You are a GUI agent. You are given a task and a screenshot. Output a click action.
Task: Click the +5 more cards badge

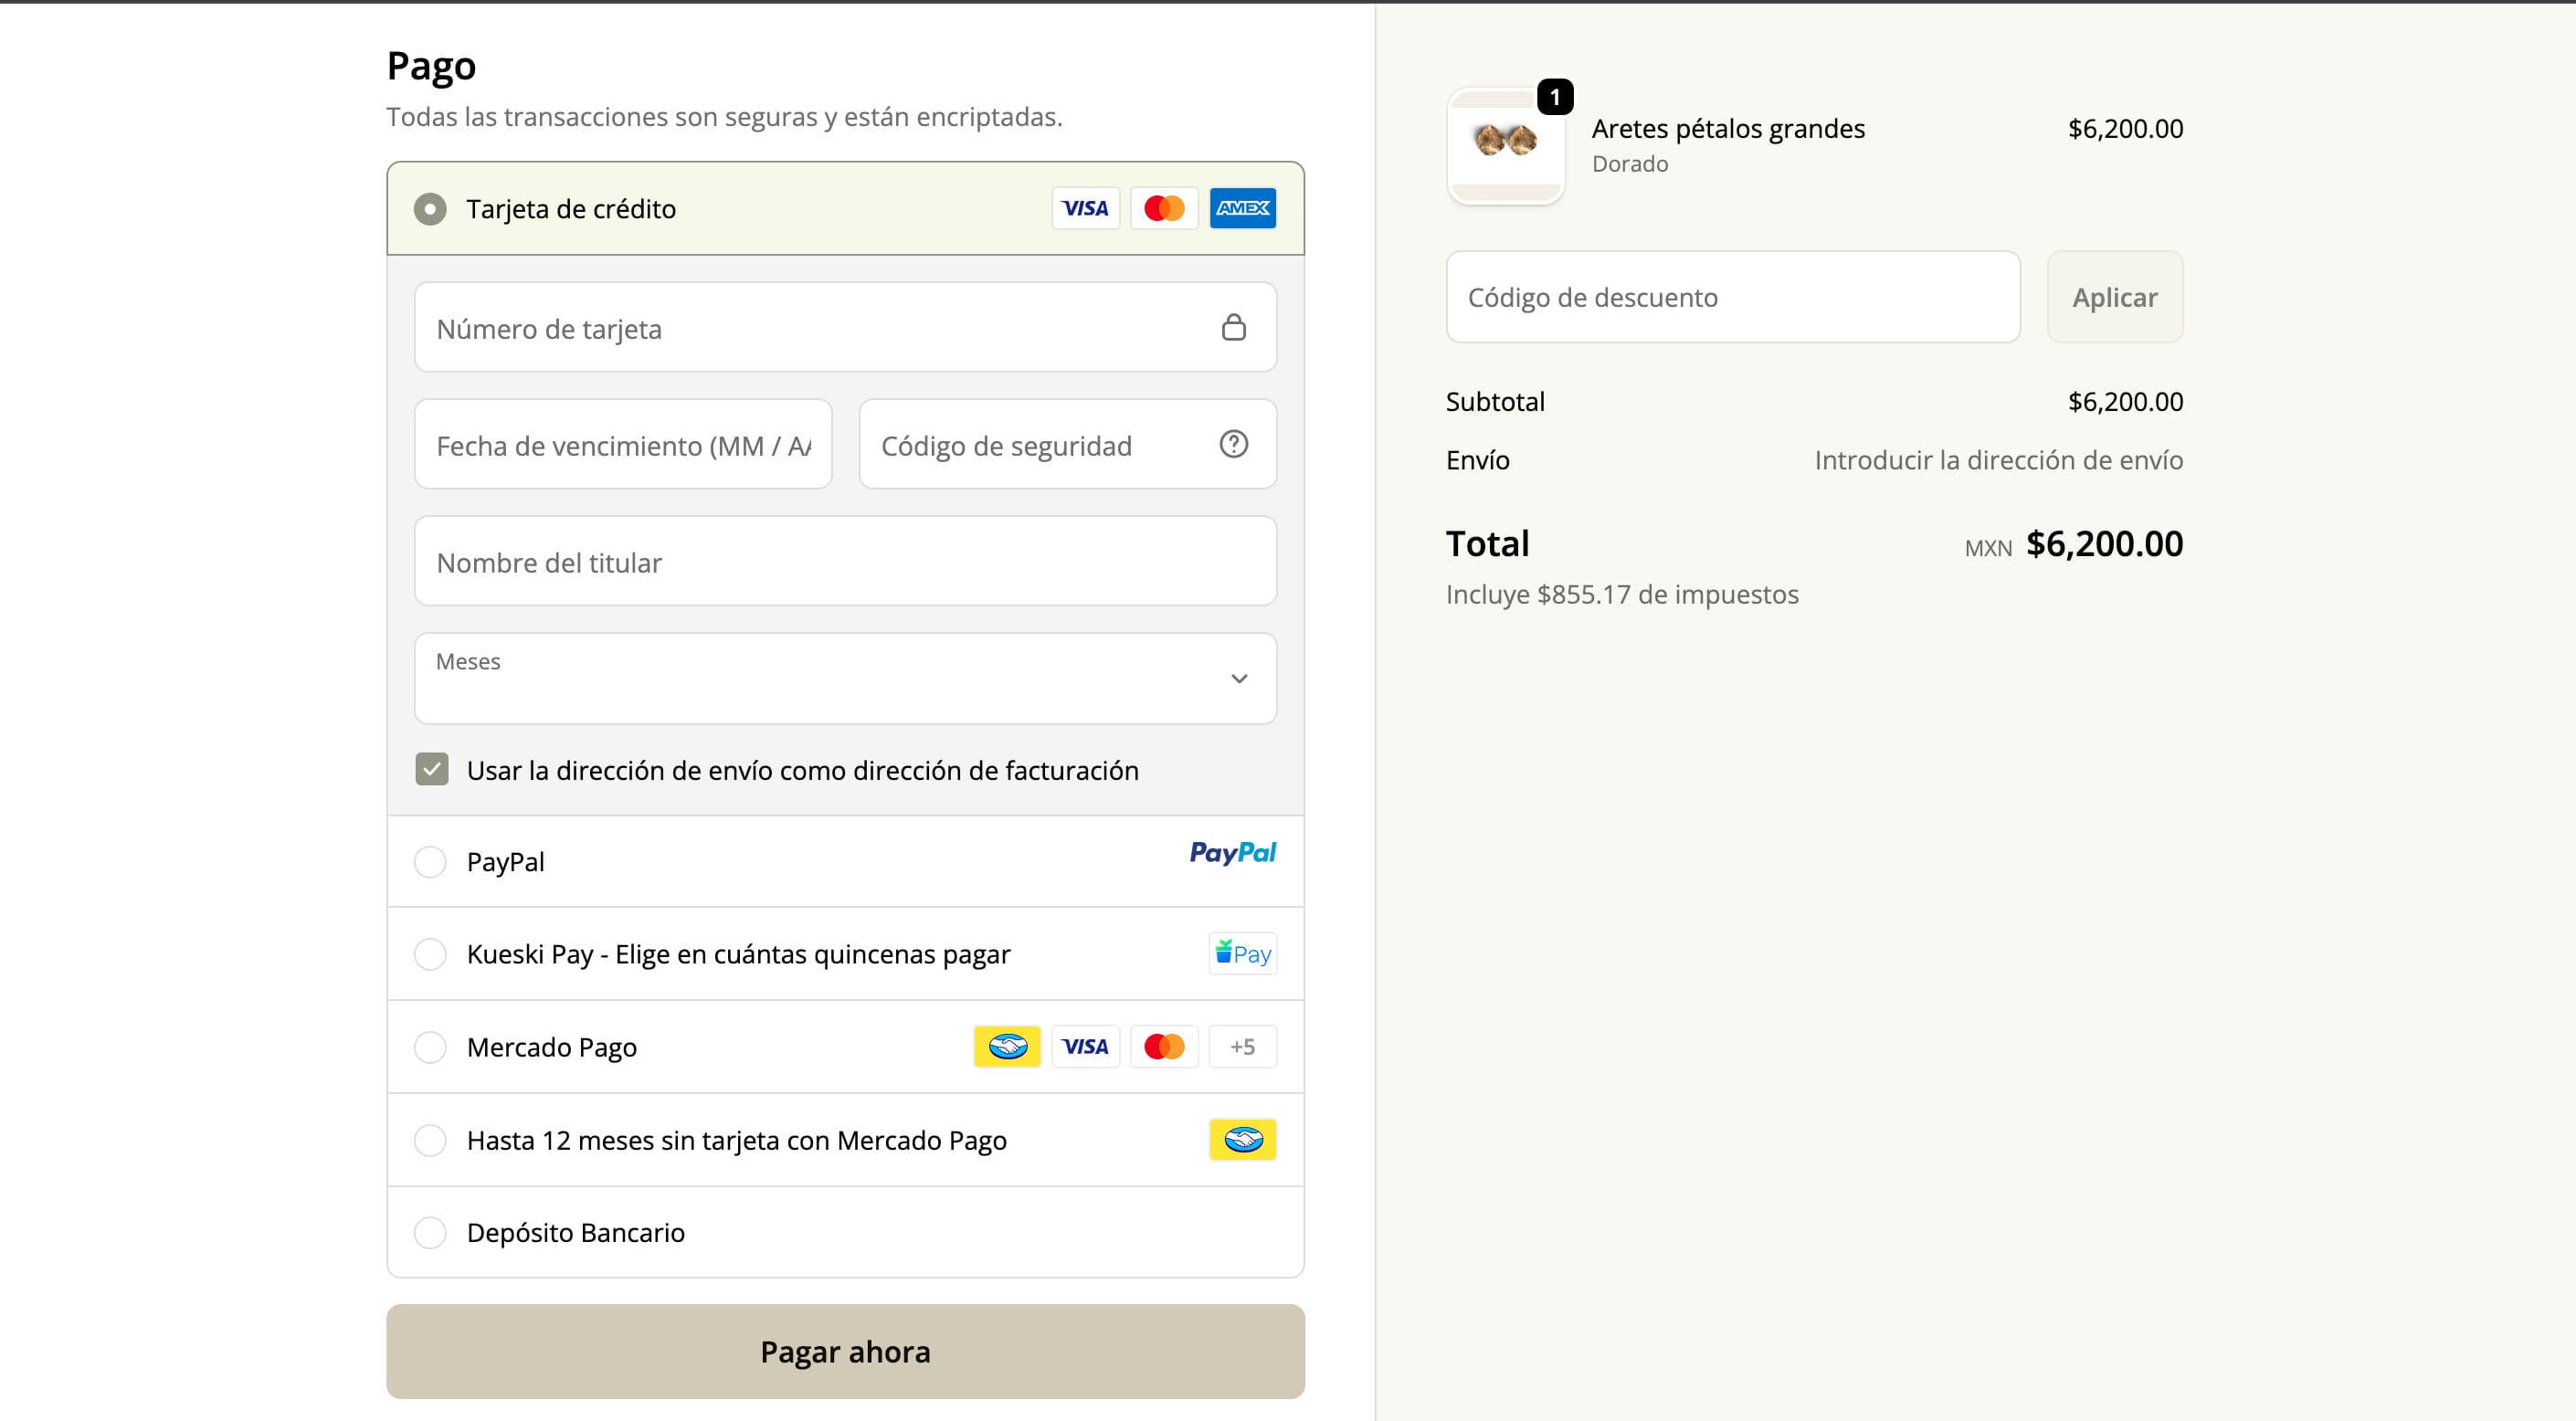click(x=1242, y=1047)
